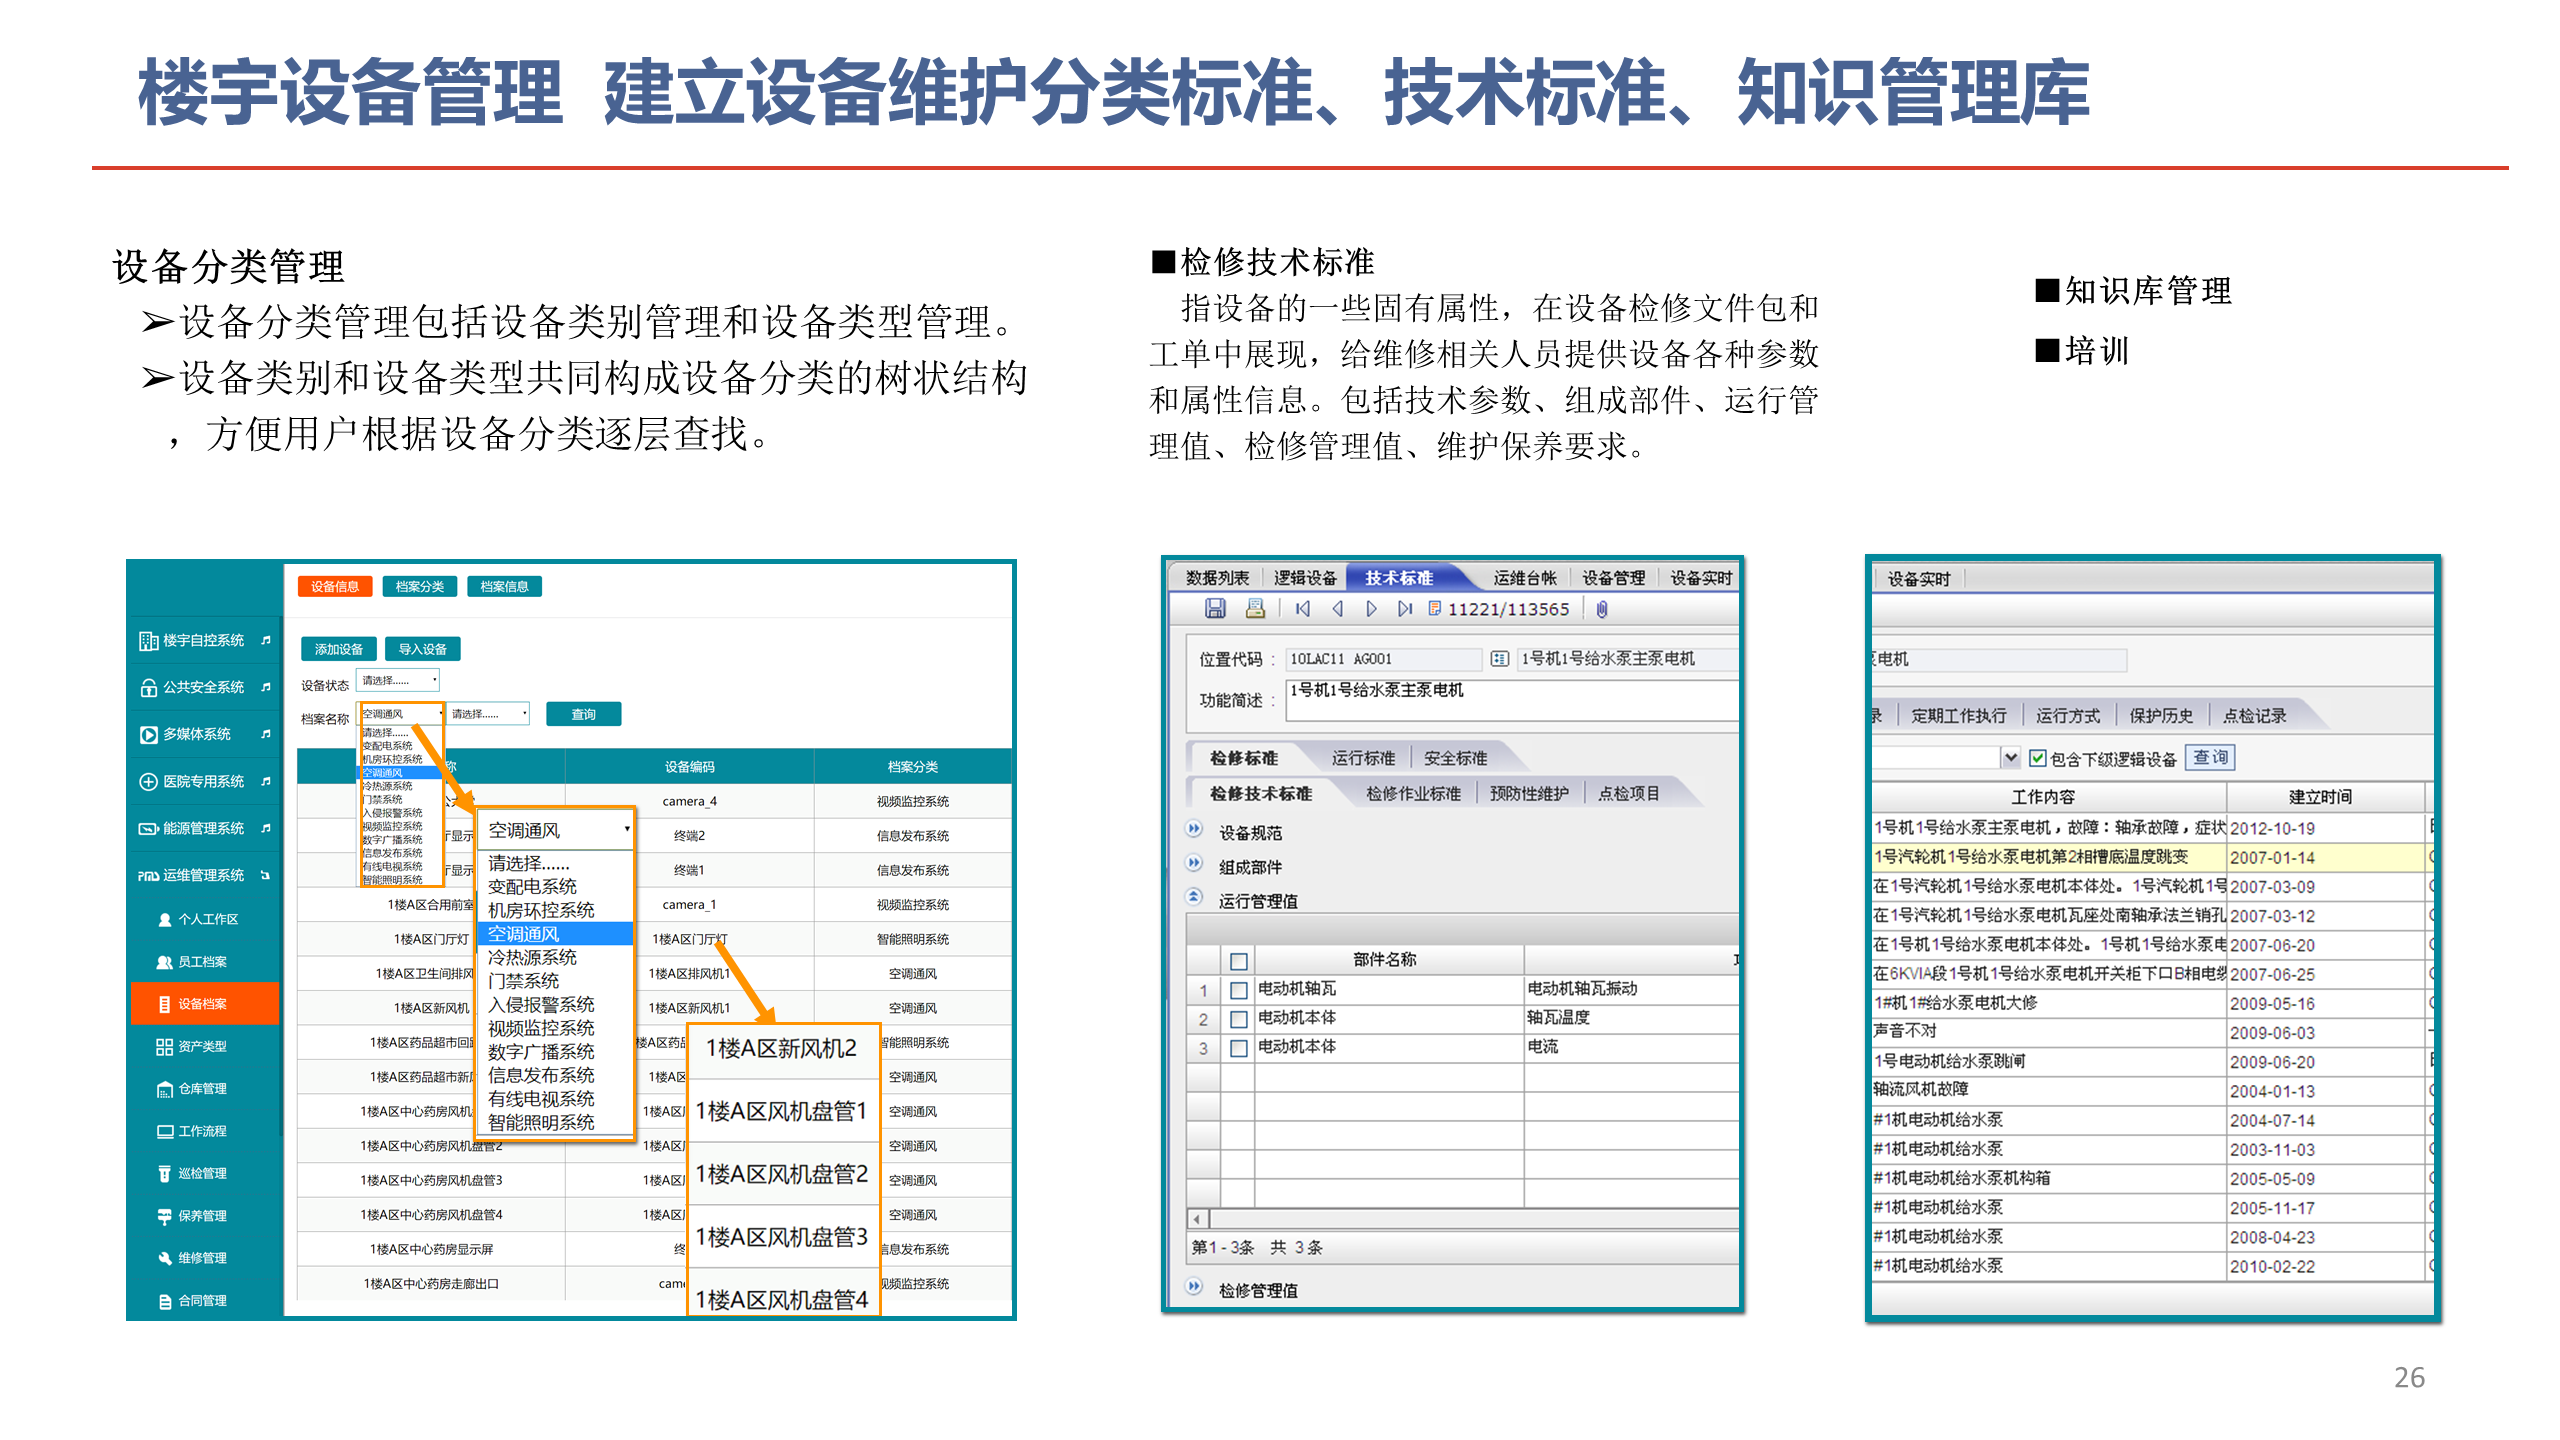2560x1440 pixels.
Task: Click the 公共安全系统 lock icon
Action: click(148, 688)
